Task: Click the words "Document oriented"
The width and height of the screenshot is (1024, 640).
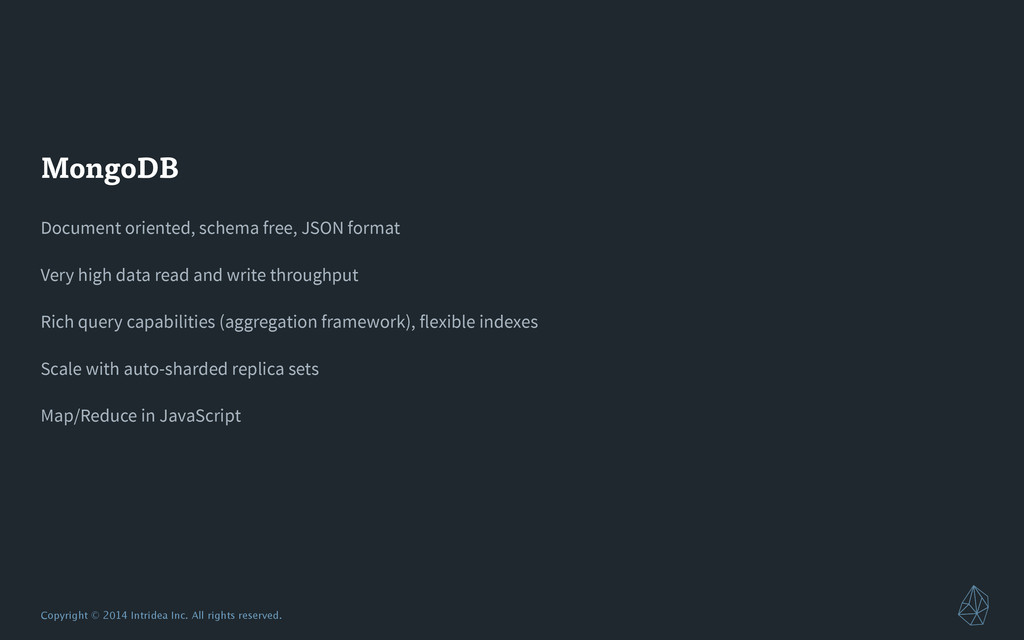Action: coord(118,228)
